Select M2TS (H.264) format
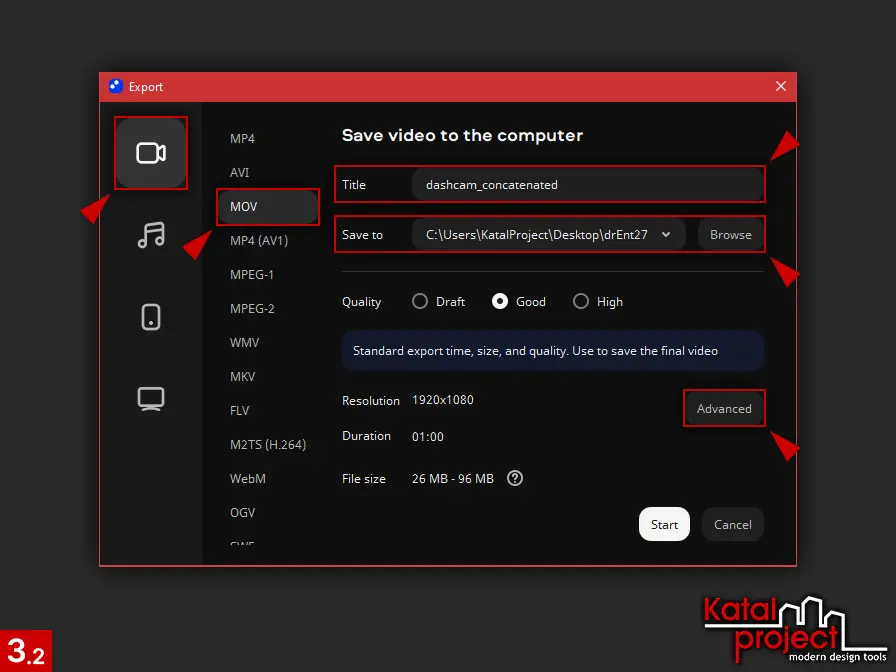 [267, 444]
